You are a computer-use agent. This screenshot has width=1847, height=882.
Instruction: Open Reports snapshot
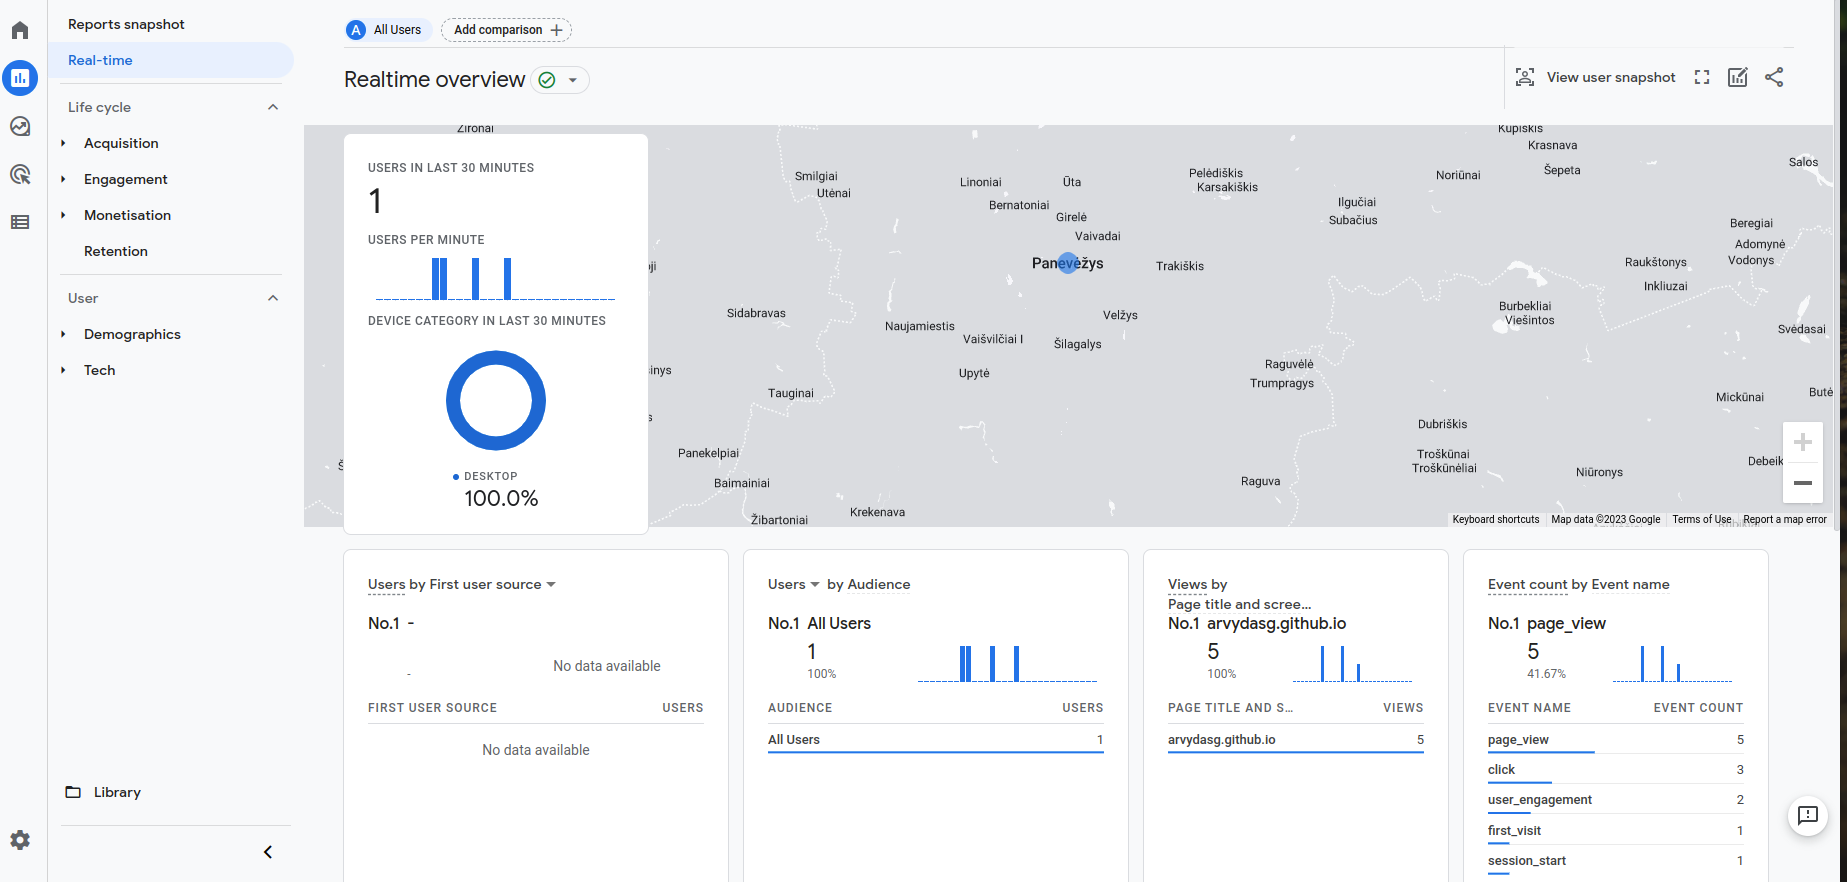tap(126, 24)
